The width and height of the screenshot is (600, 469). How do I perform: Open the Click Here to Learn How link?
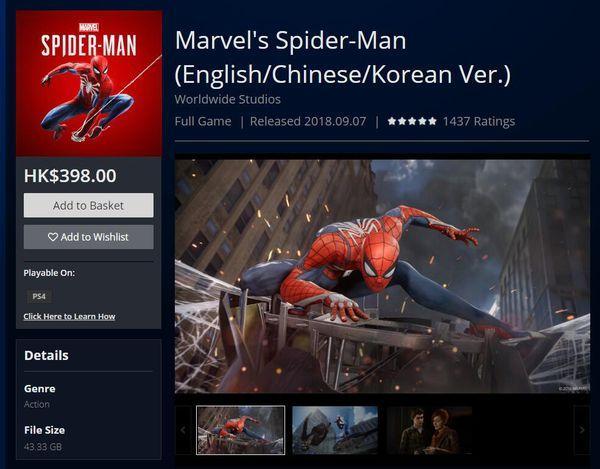pos(69,316)
